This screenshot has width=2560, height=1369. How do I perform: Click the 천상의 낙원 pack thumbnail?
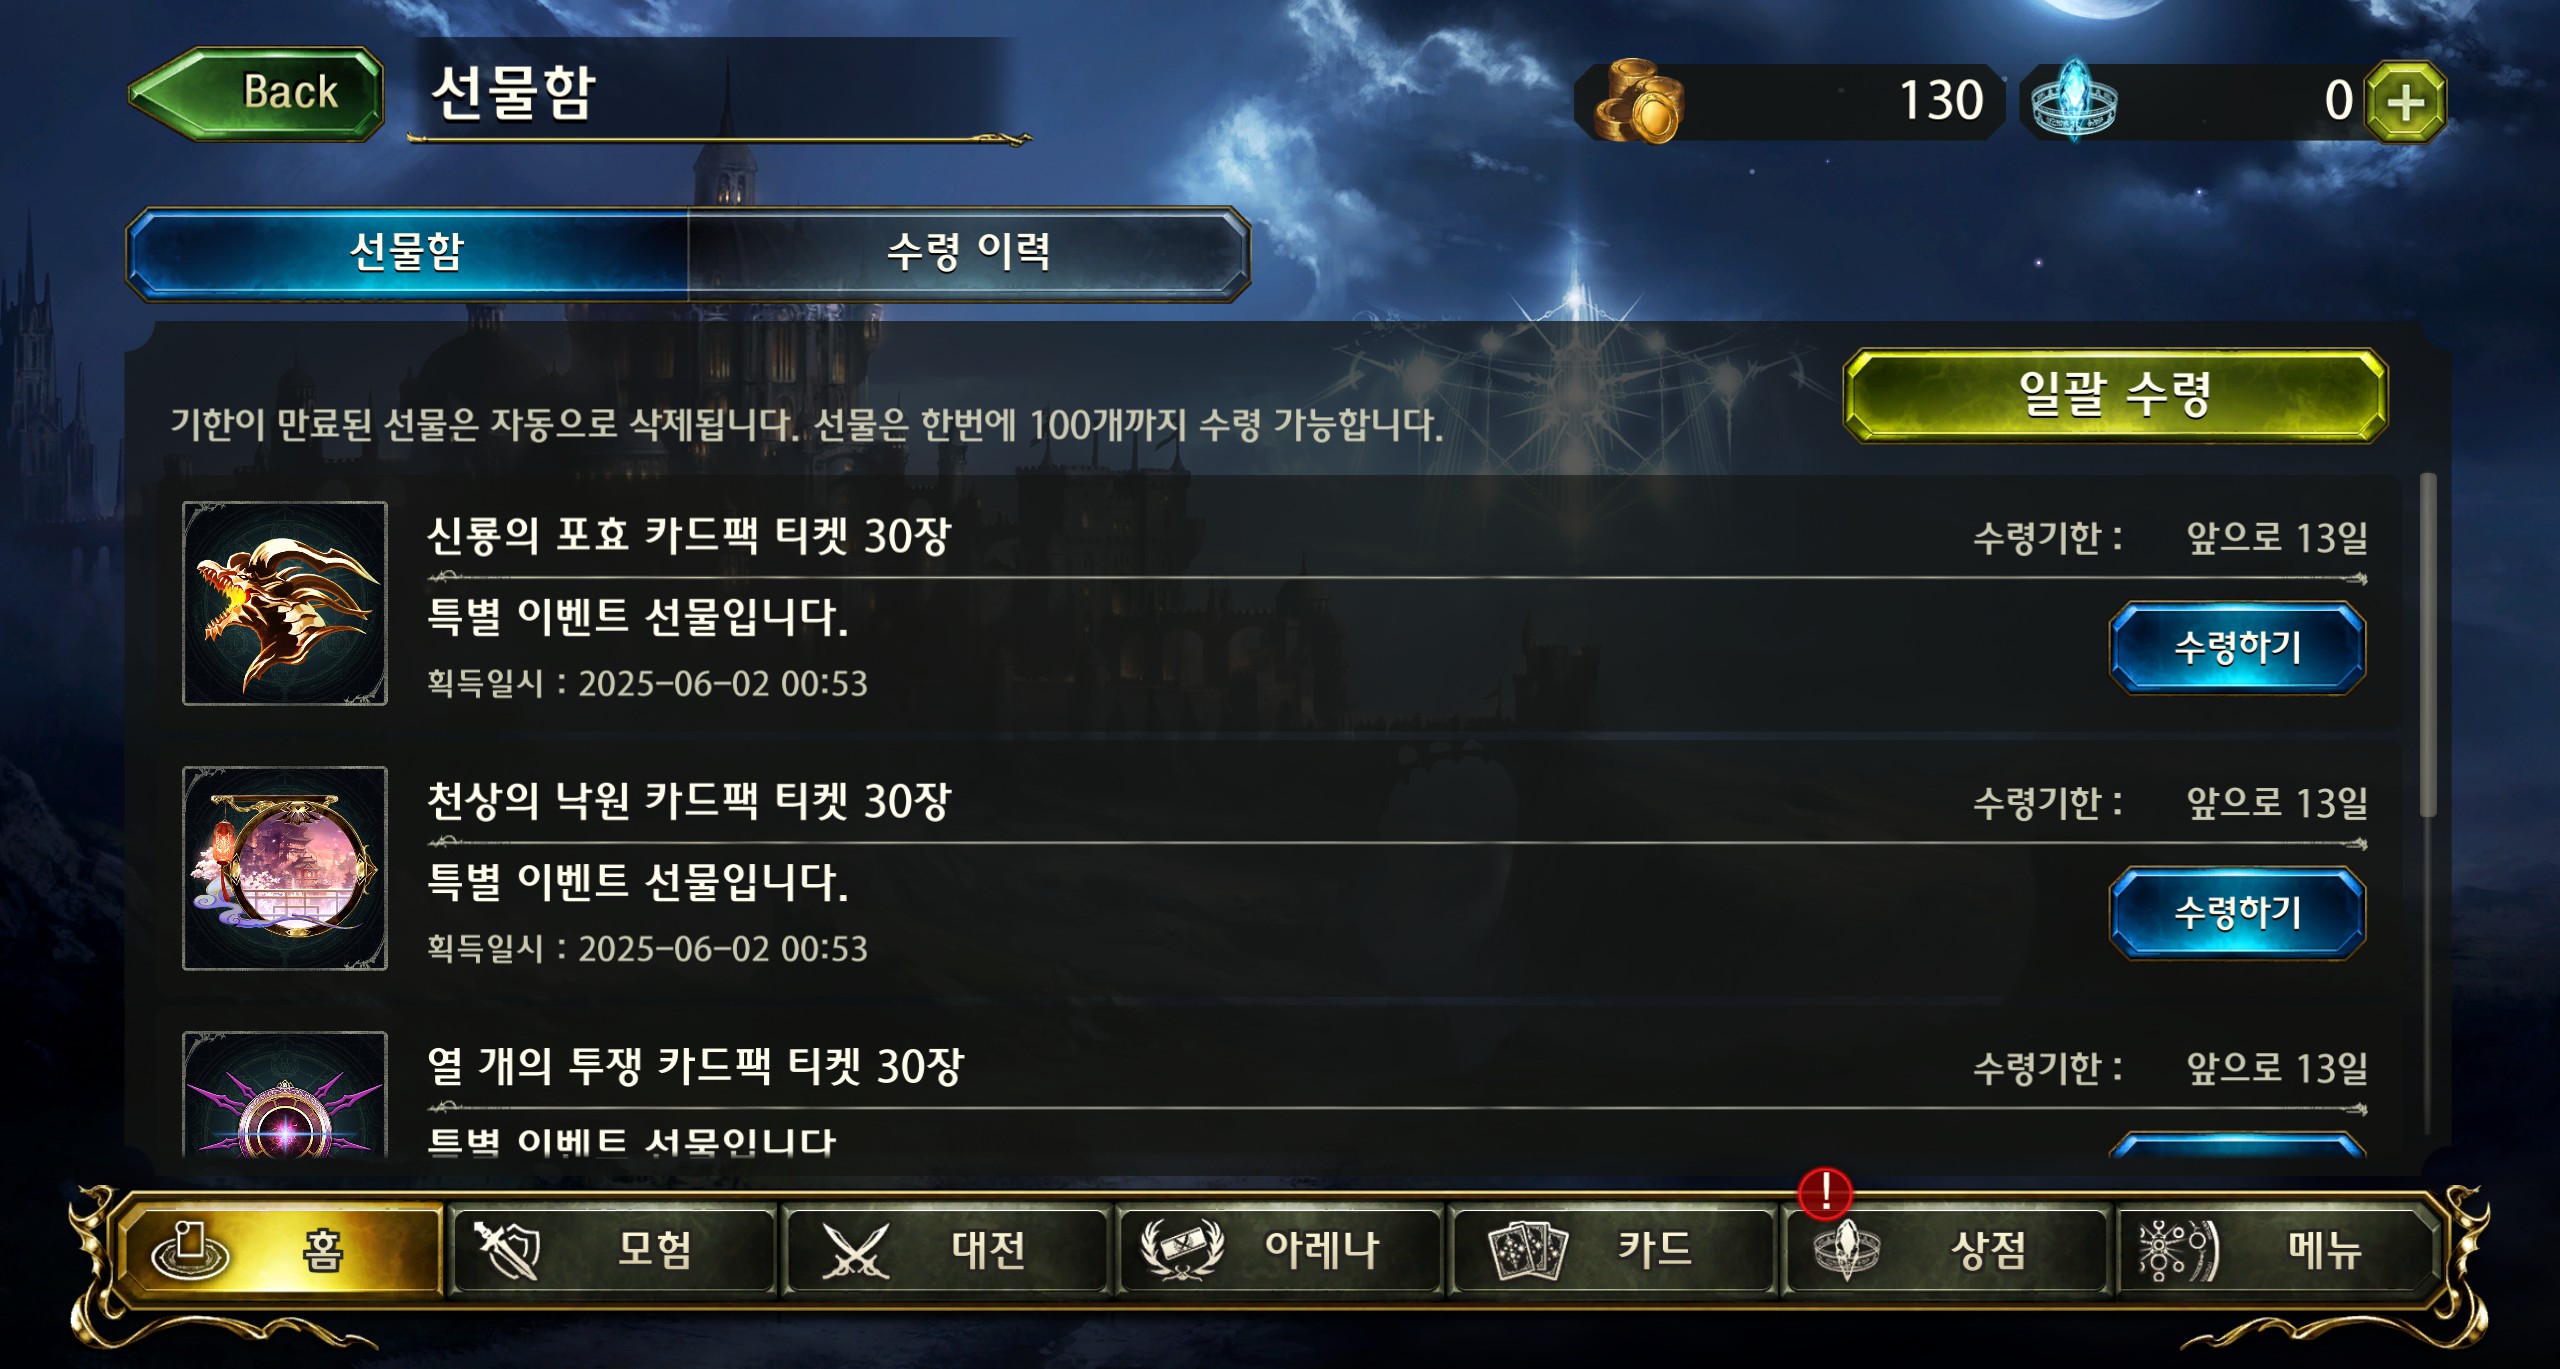[x=285, y=868]
